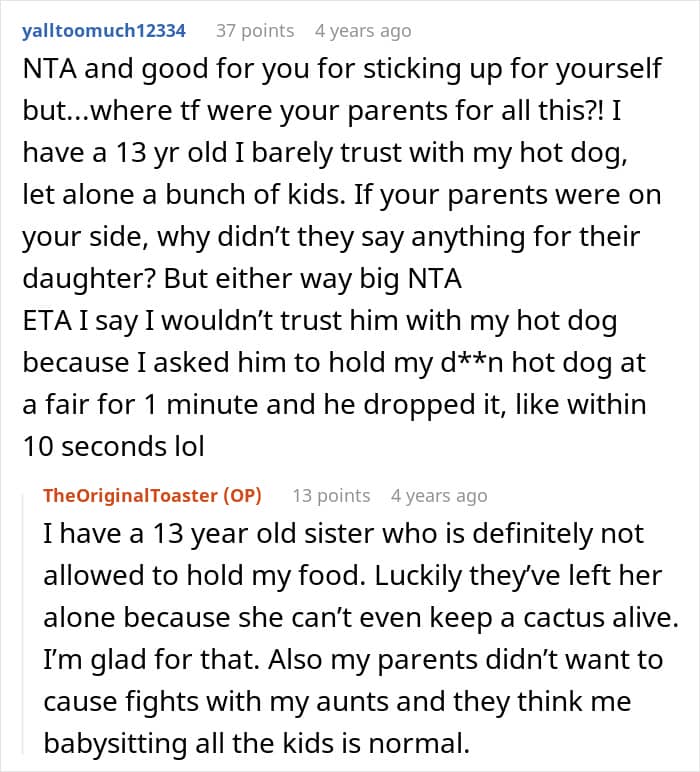The image size is (700, 772).
Task: Click the text 'have a 13 yr old'
Action: [x=125, y=153]
